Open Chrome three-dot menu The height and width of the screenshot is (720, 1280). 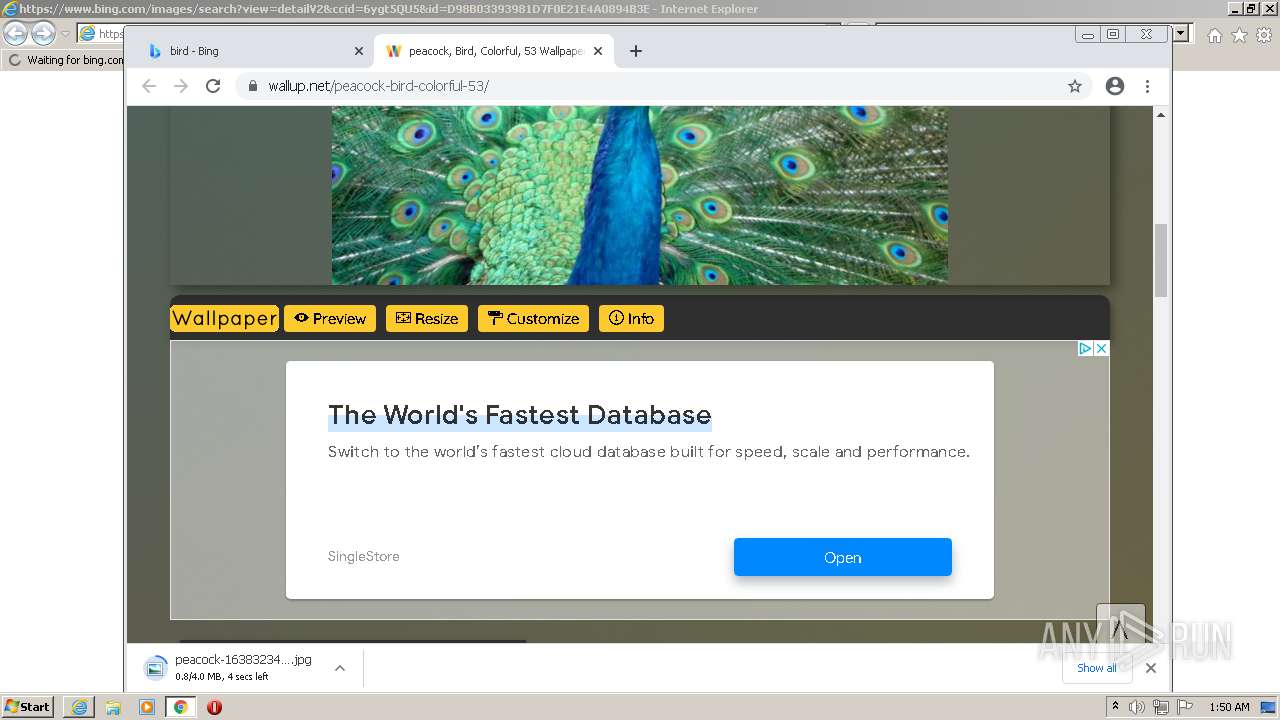click(1148, 86)
